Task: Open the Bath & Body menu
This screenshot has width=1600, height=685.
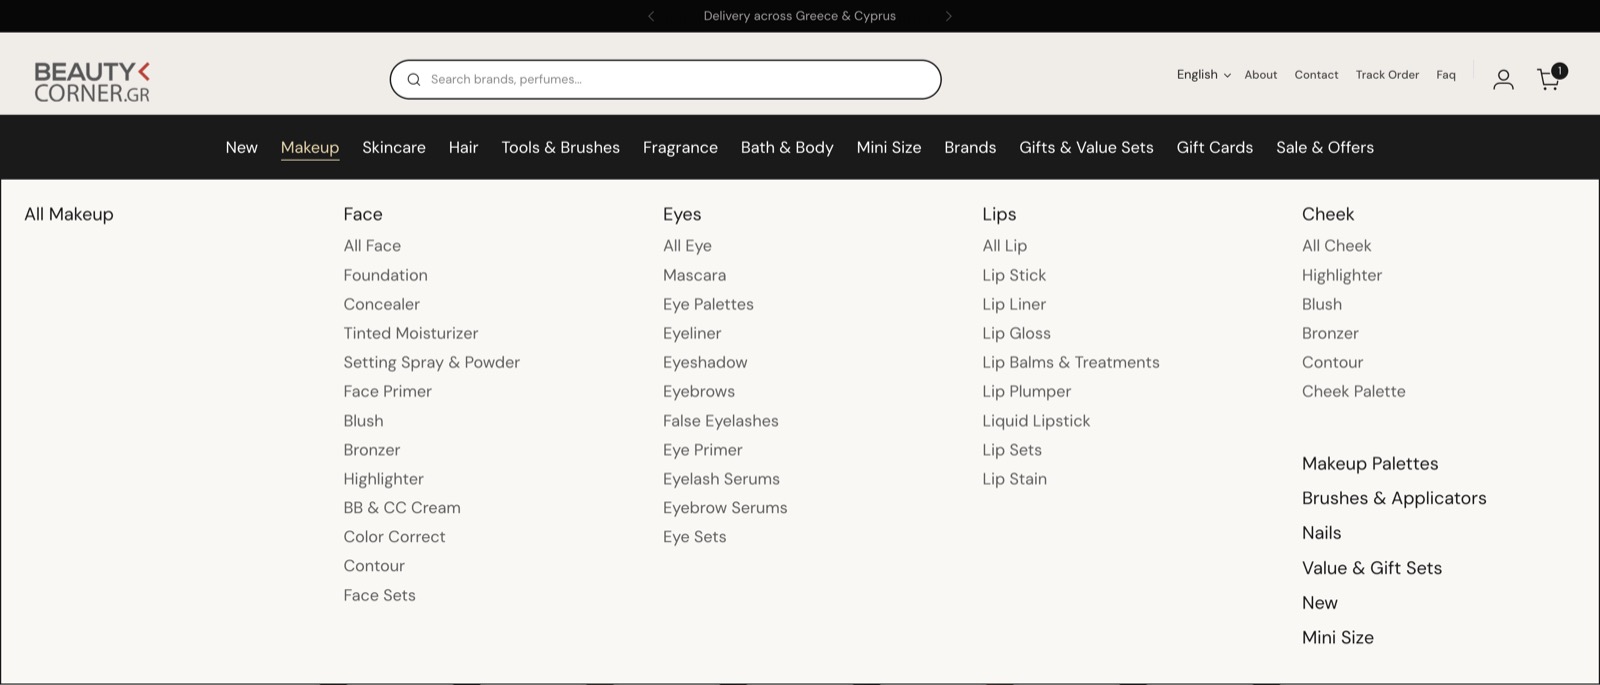Action: pos(787,147)
